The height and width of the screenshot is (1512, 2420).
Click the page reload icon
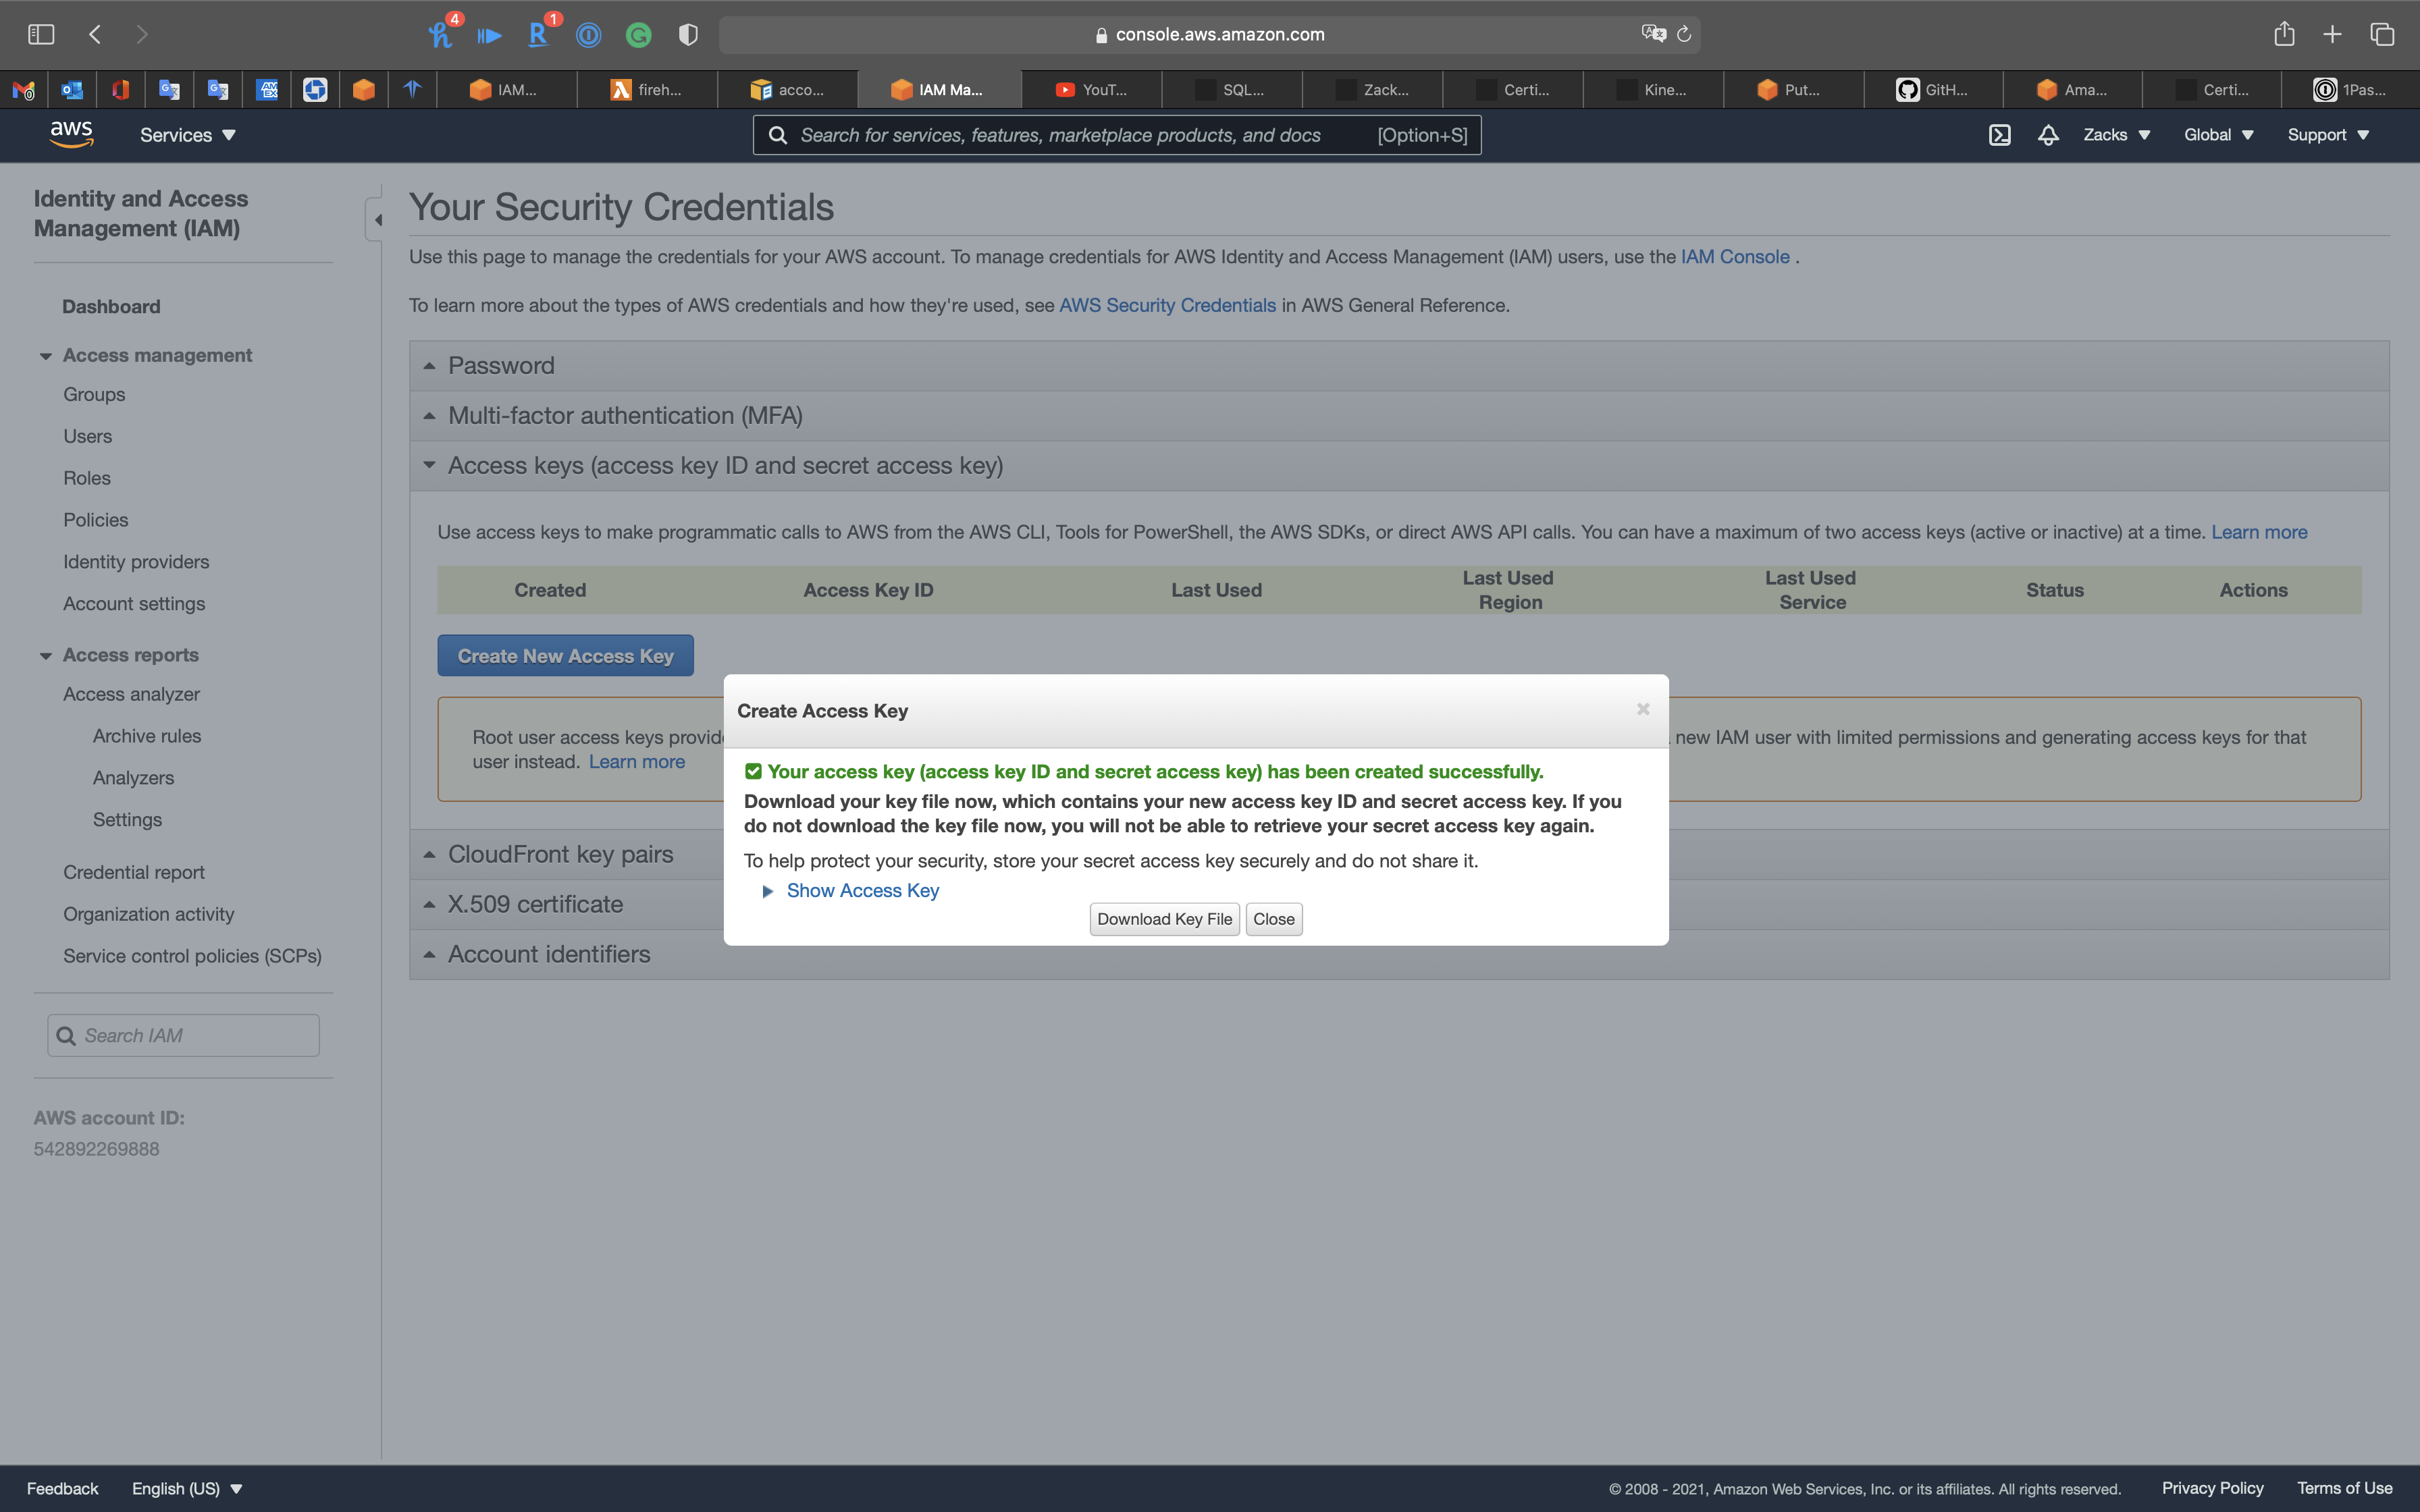click(x=1684, y=34)
